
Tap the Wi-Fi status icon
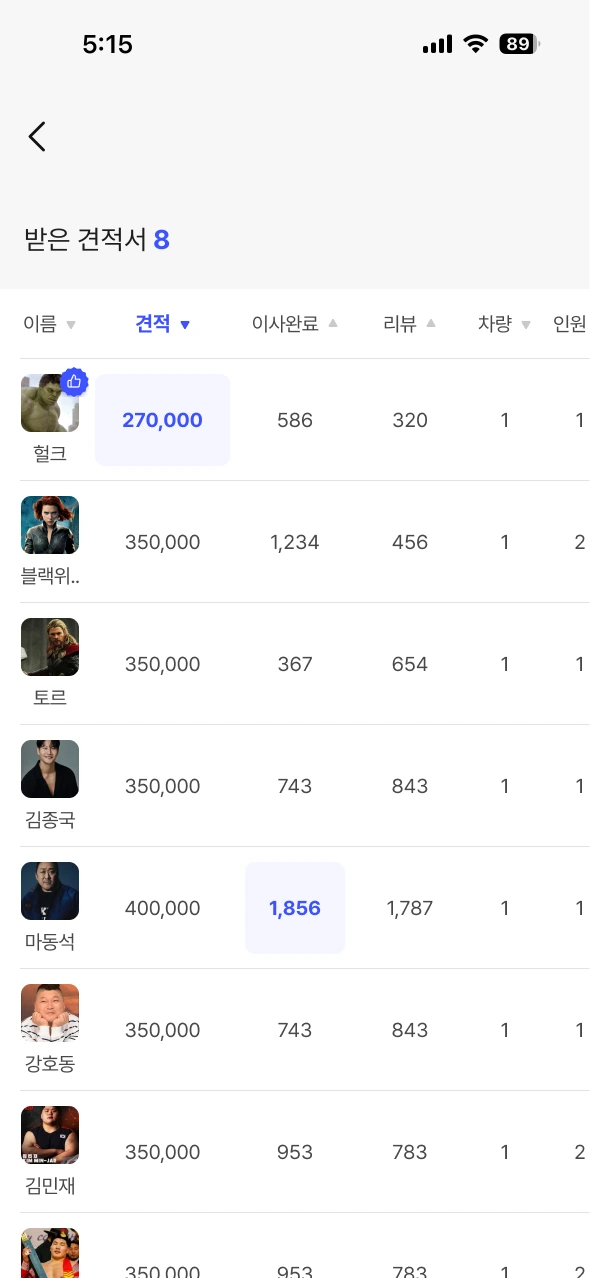(x=476, y=44)
